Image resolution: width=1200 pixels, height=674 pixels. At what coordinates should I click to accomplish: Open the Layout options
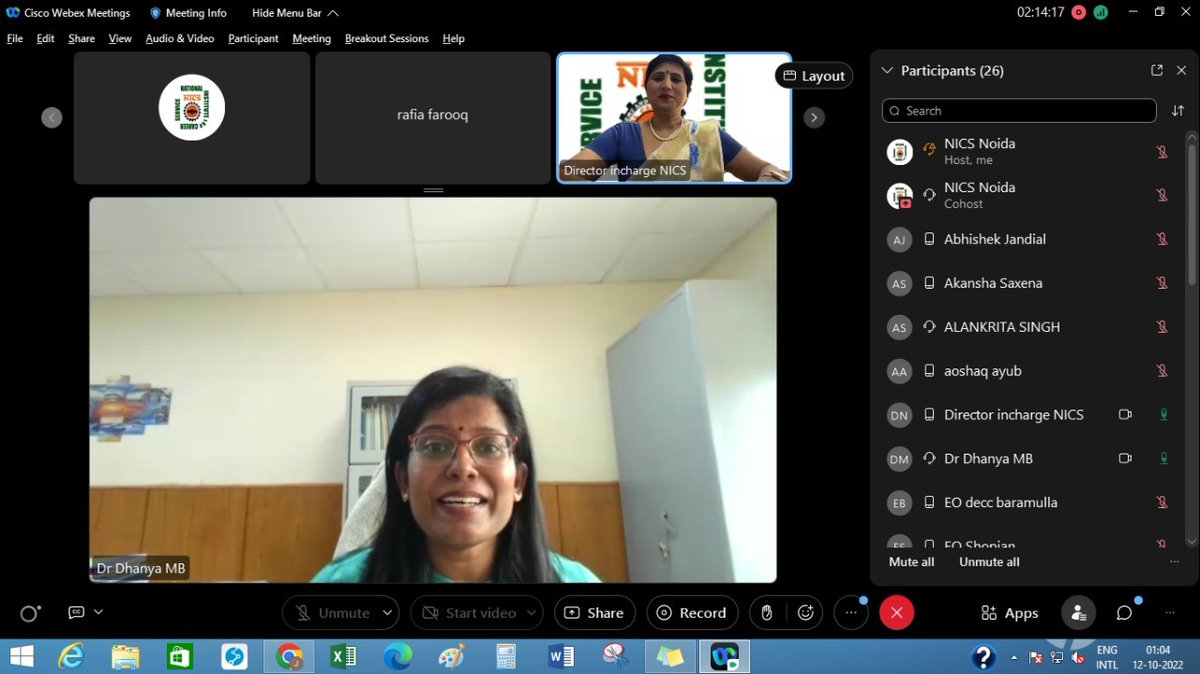coord(814,76)
